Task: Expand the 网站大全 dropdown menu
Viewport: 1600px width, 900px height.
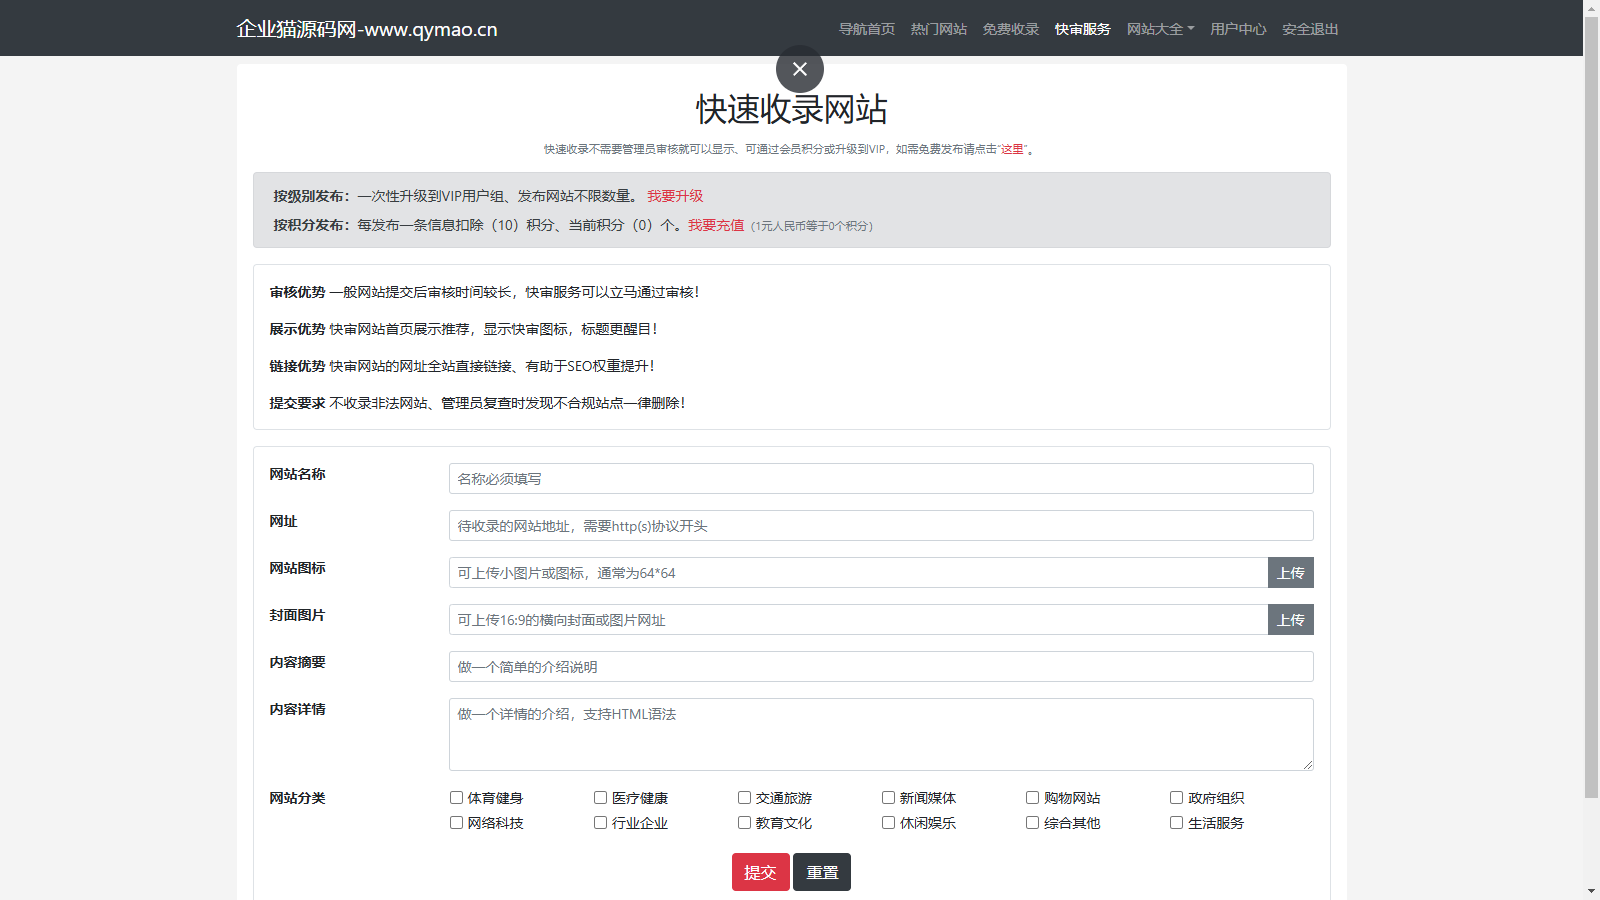Action: coord(1160,29)
